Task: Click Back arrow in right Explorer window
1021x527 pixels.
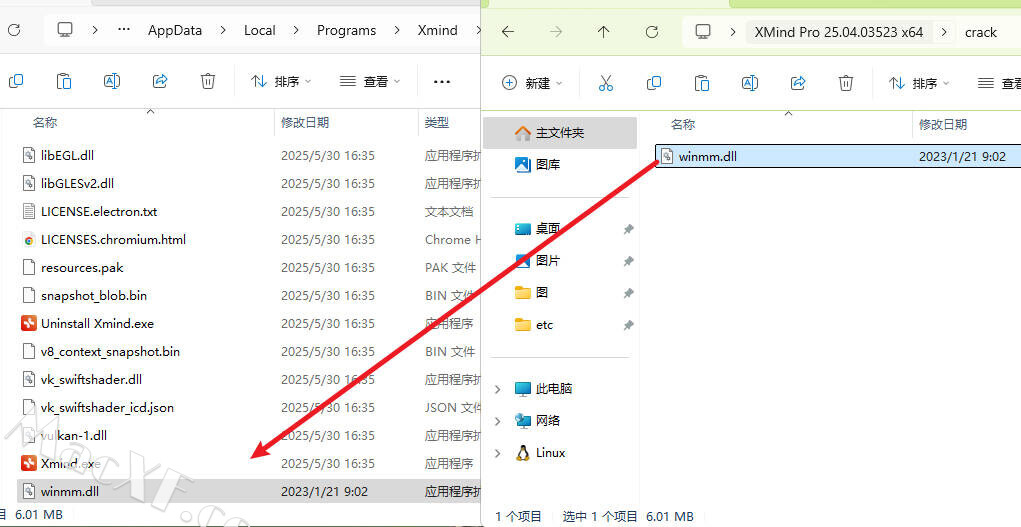Action: point(508,32)
